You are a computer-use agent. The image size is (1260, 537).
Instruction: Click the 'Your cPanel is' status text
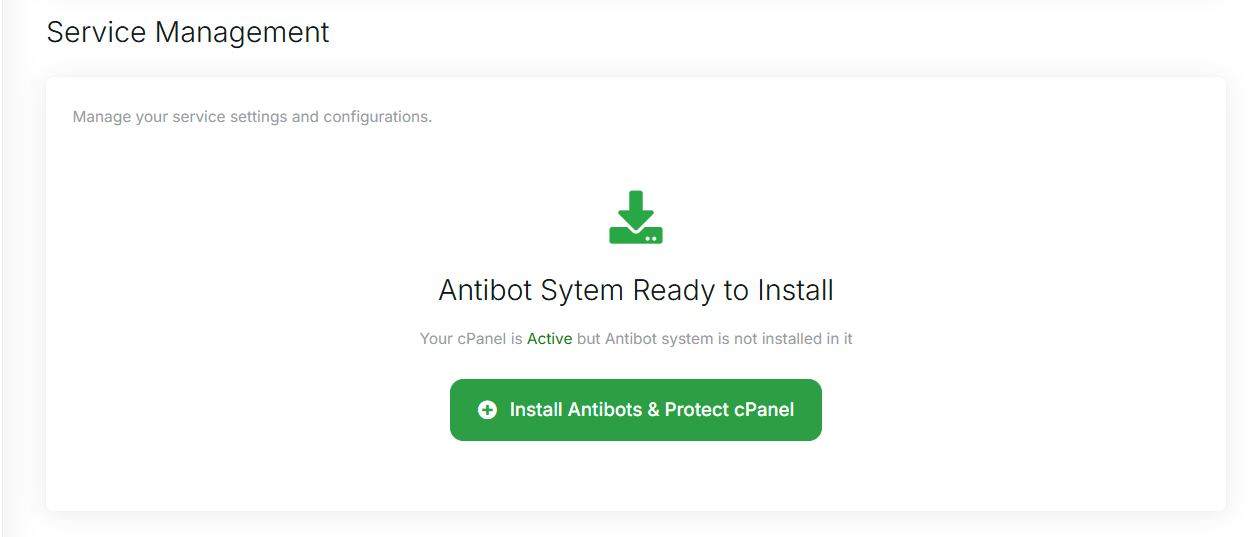coord(471,339)
